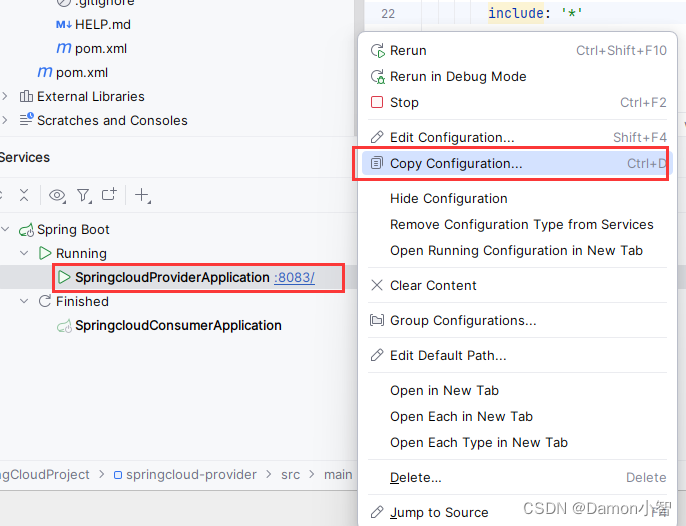
Task: Select Delete... from the context menu
Action: (x=518, y=477)
